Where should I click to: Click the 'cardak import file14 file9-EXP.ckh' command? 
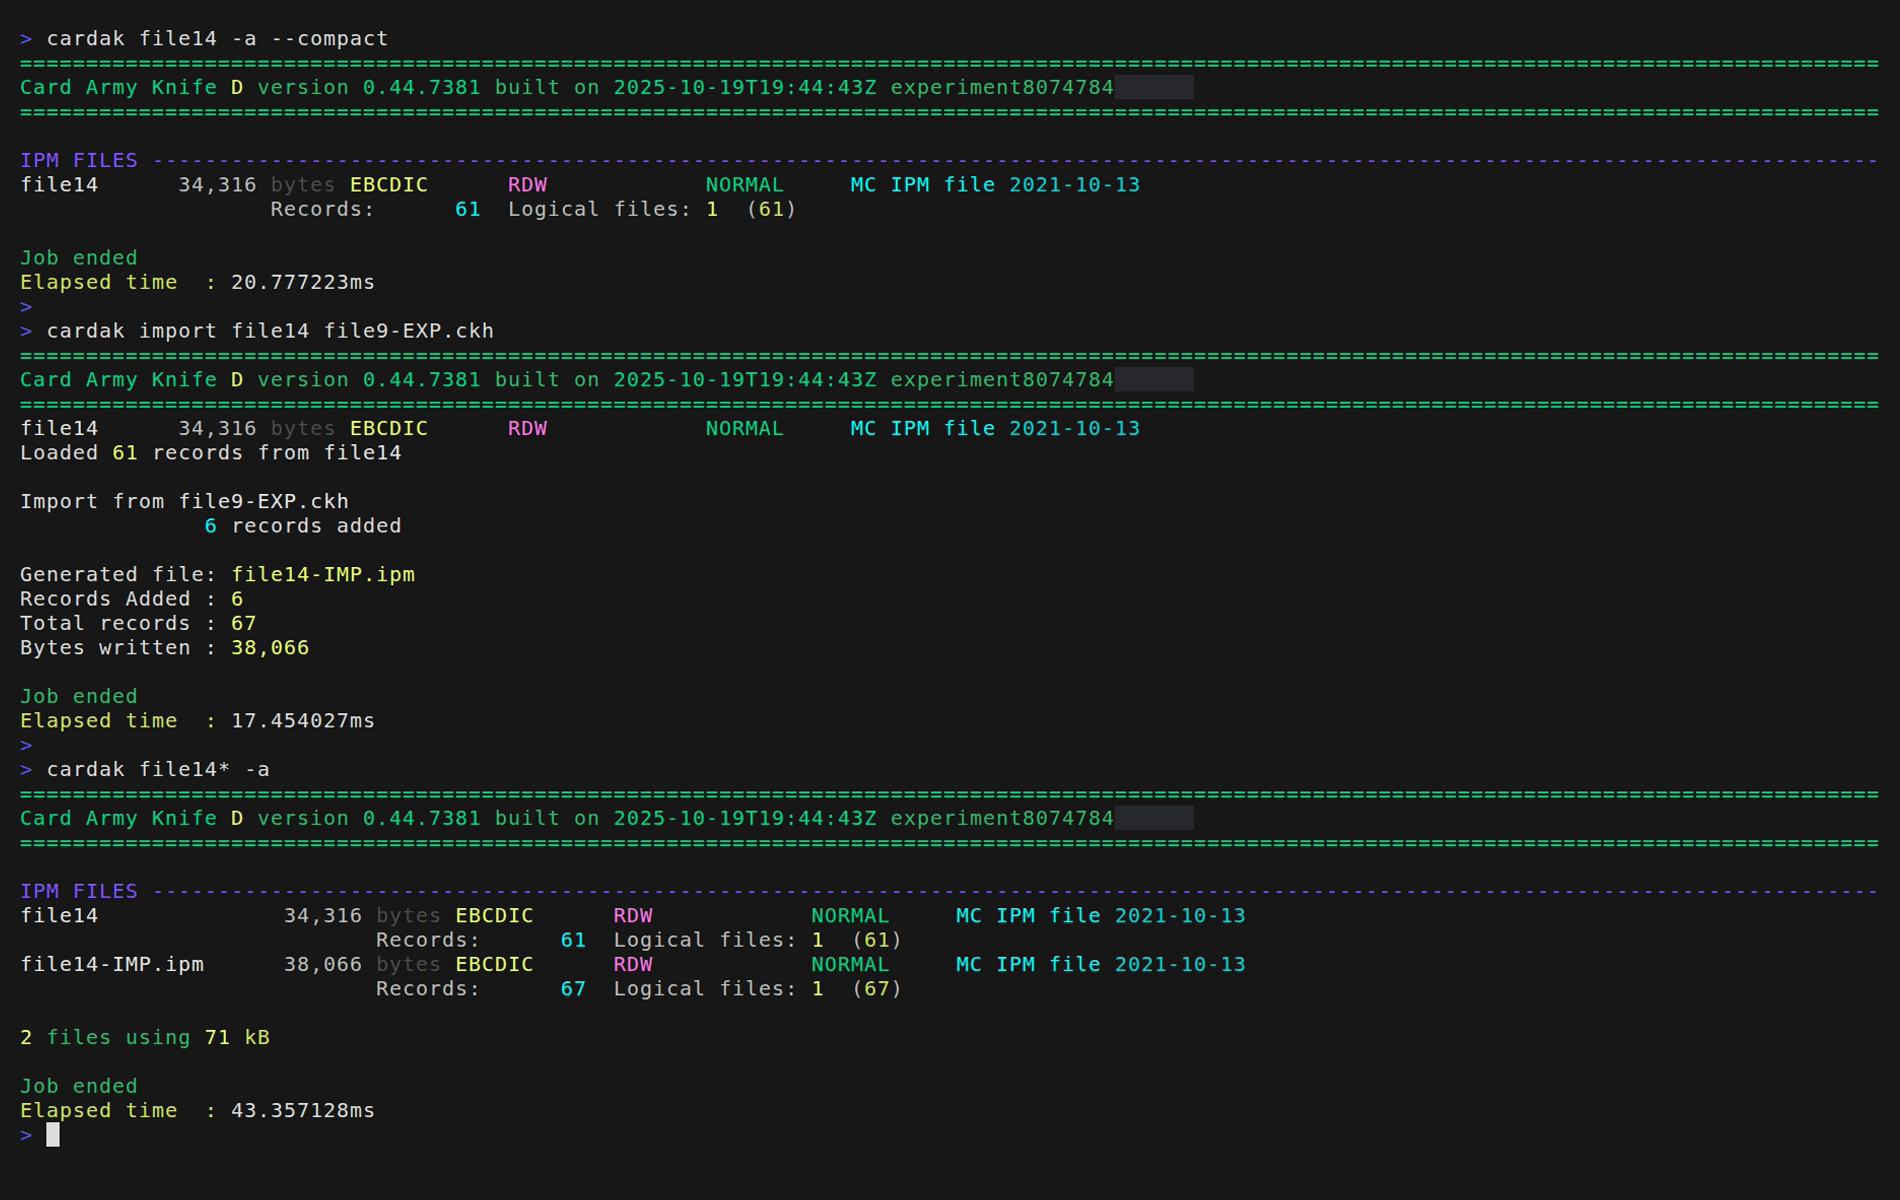click(270, 331)
